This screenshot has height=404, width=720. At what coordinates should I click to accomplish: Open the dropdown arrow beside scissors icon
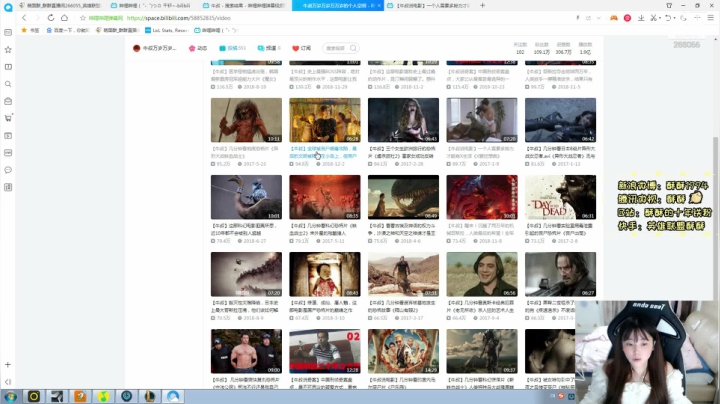[659, 18]
